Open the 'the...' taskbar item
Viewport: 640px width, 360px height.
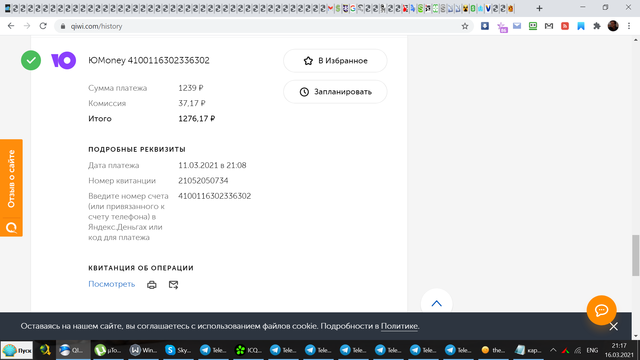click(x=493, y=350)
